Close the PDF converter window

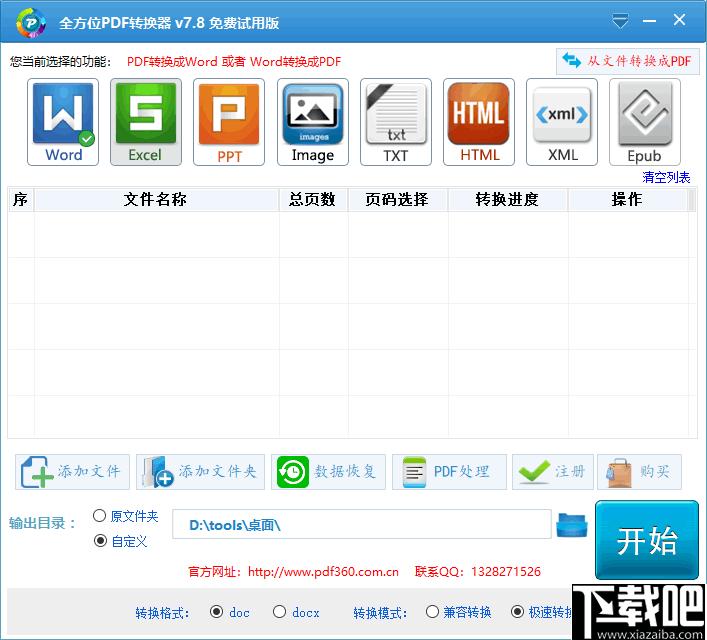coord(679,20)
